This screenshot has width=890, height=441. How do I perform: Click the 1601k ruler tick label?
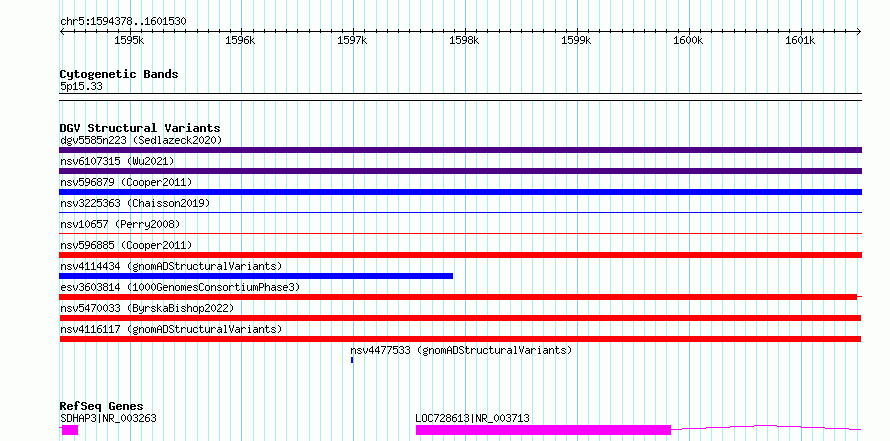tap(800, 41)
